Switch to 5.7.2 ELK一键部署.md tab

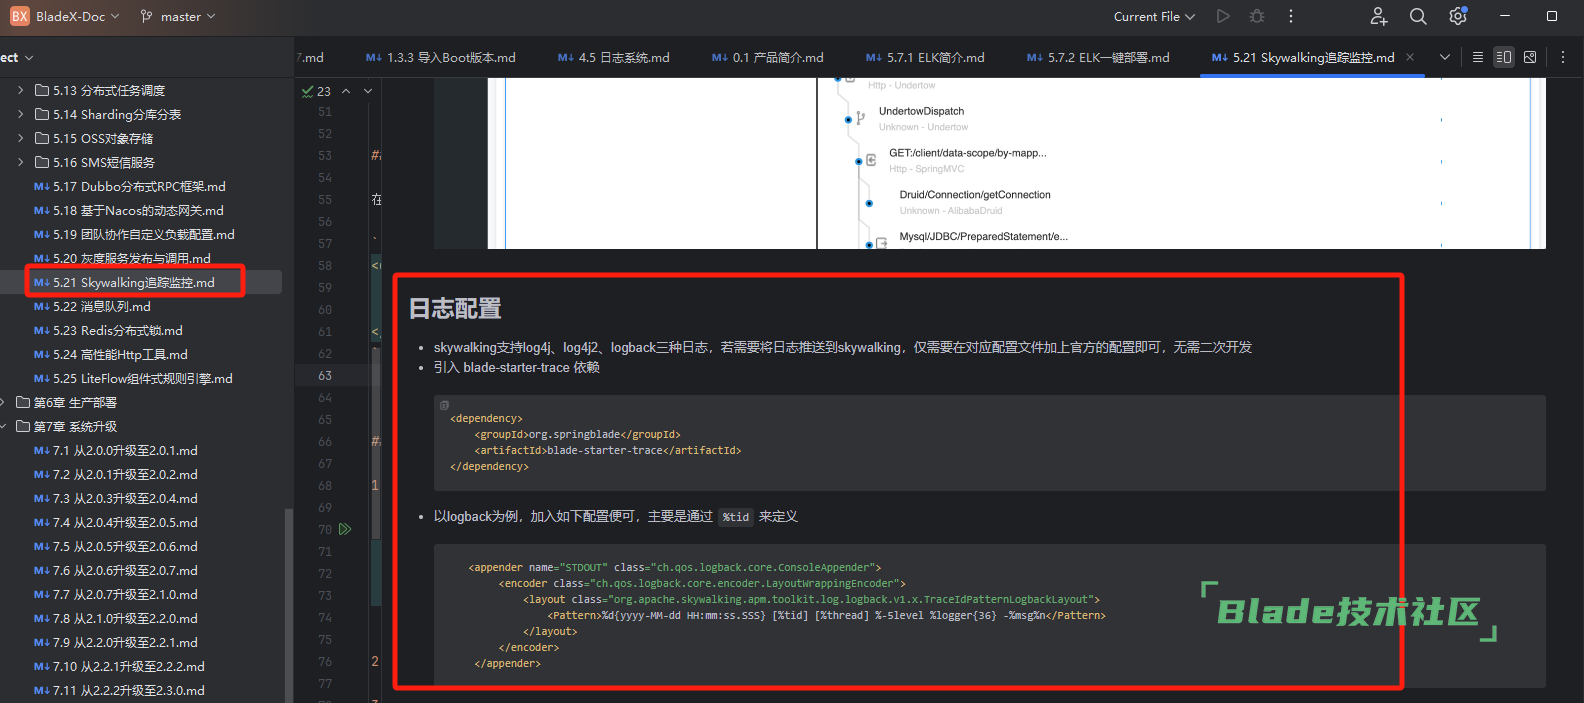coord(1098,57)
